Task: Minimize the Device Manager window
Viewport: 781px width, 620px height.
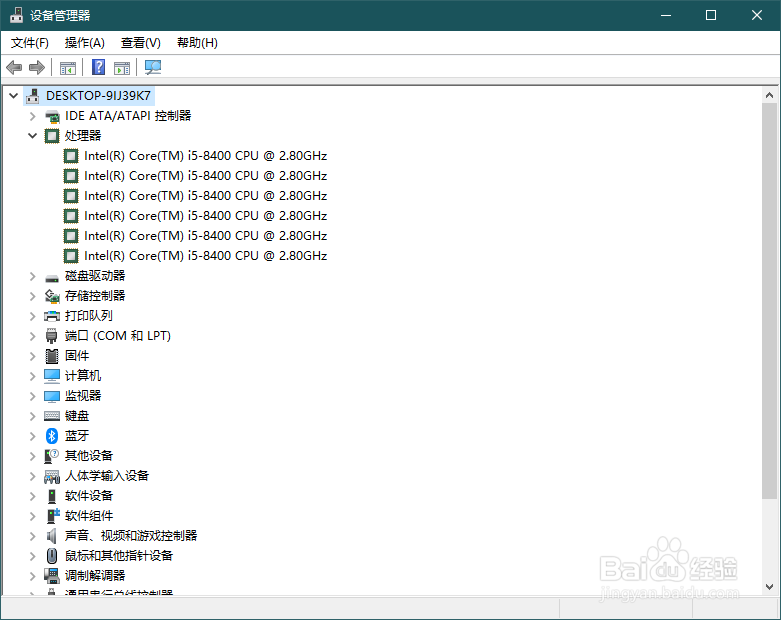Action: pyautogui.click(x=666, y=15)
